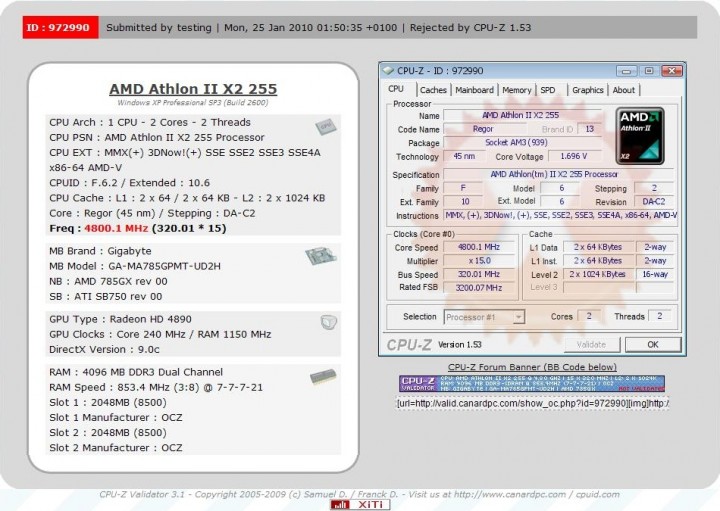Image resolution: width=720 pixels, height=511 pixels.
Task: Click the greyed Validate button
Action: click(x=591, y=344)
